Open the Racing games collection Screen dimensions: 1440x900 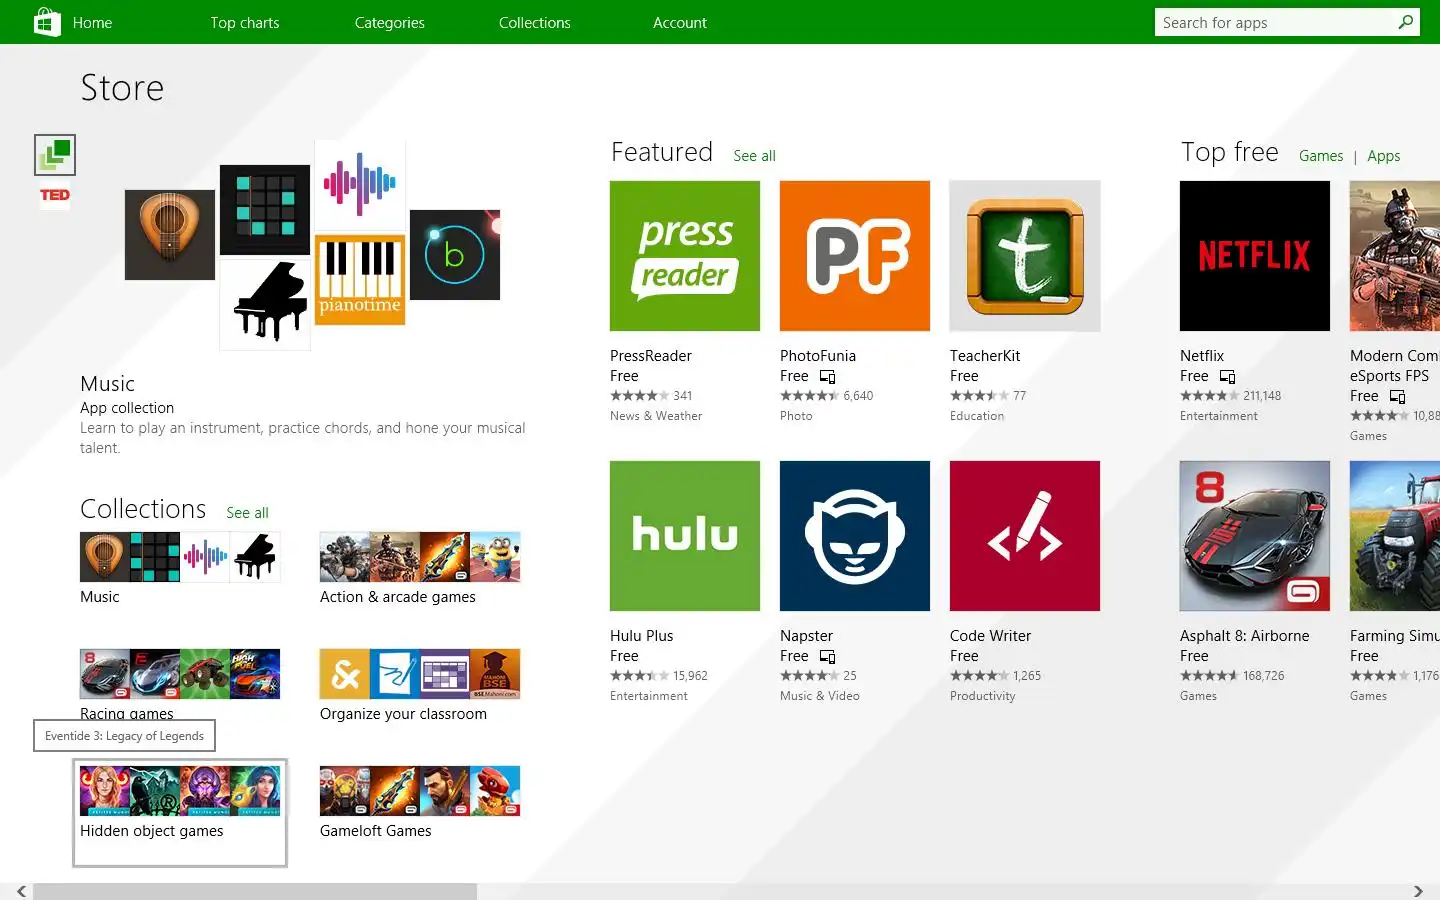pyautogui.click(x=180, y=674)
